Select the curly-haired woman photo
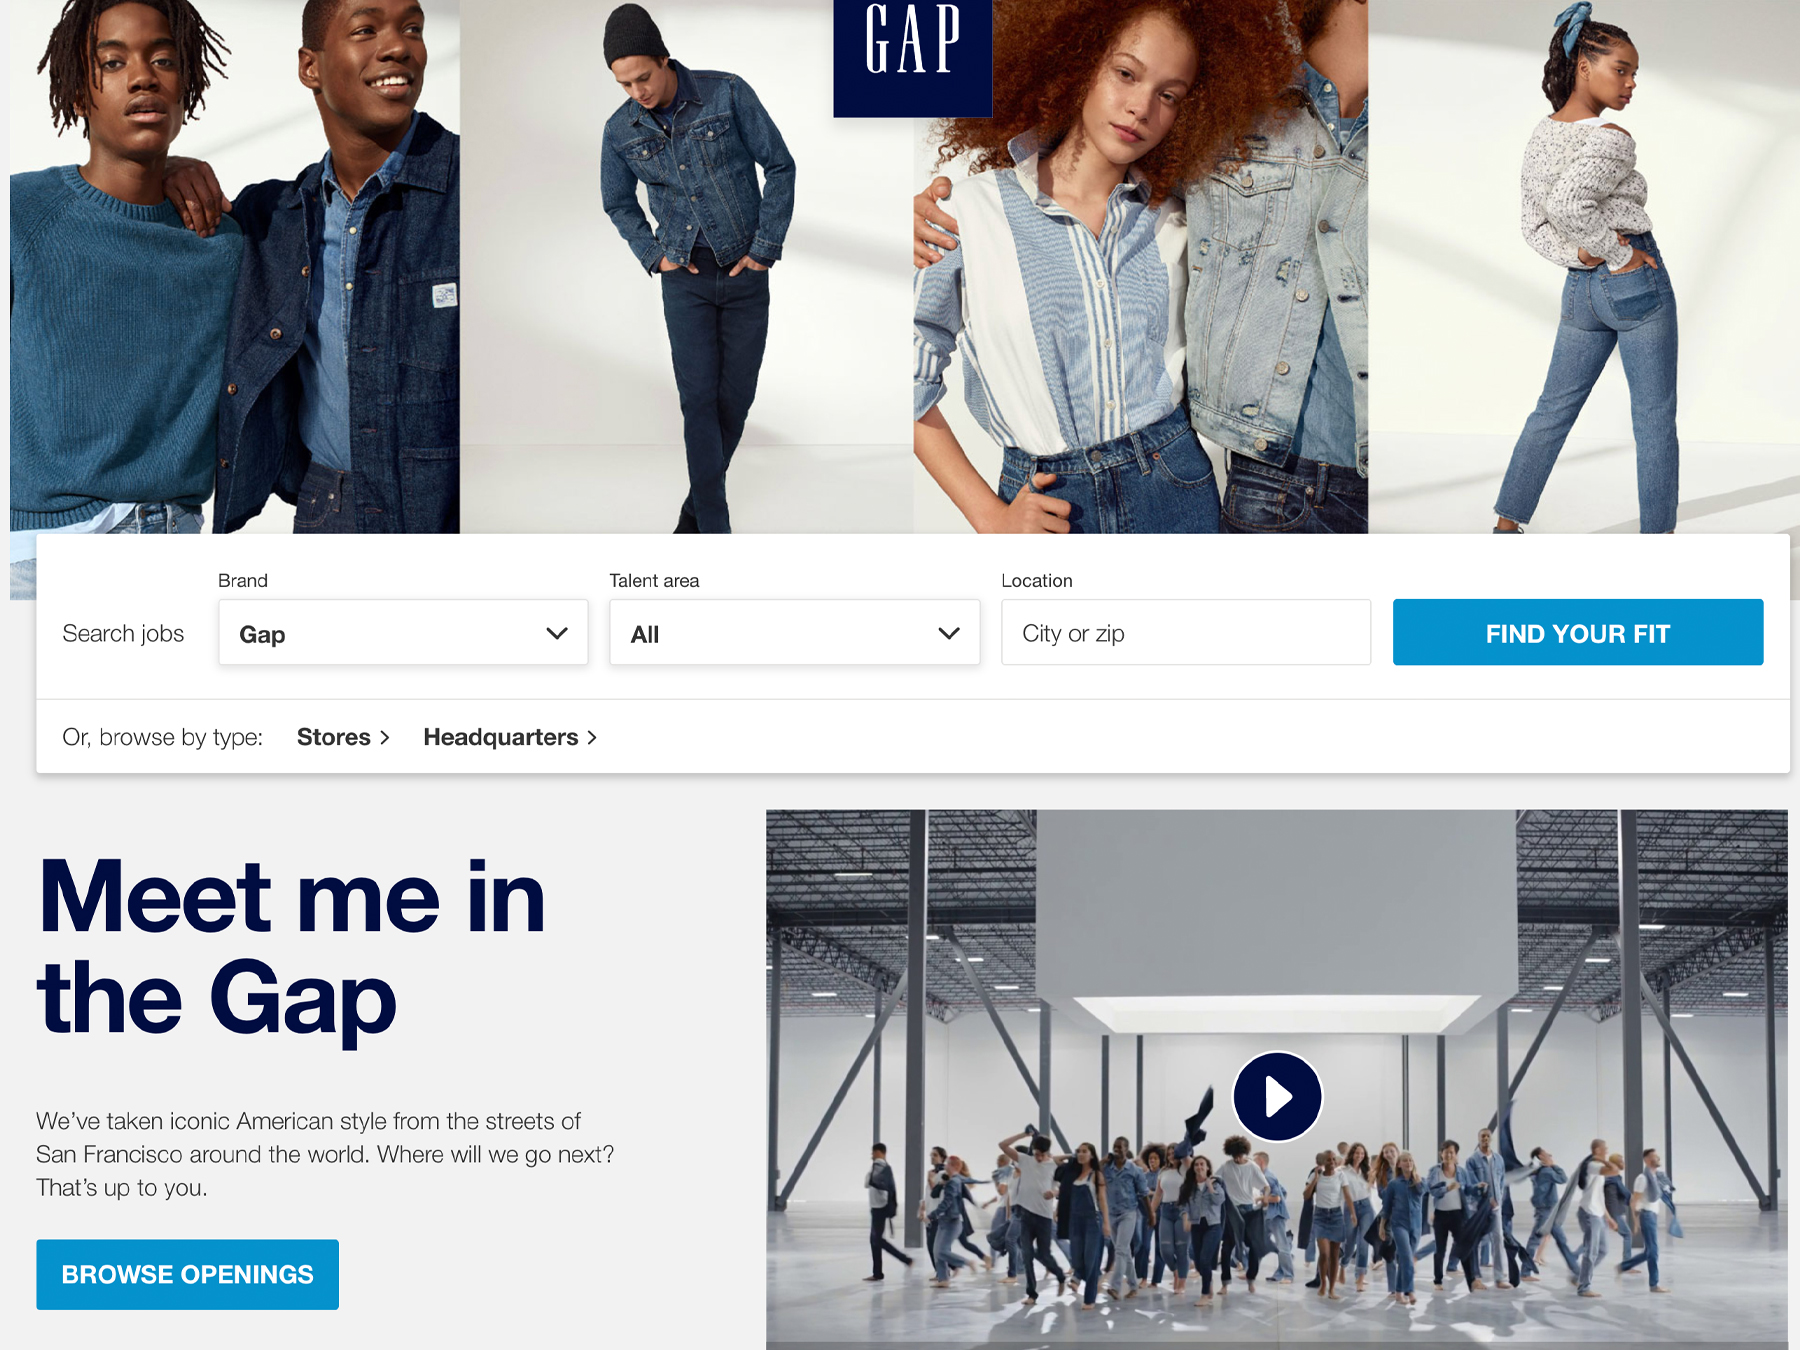 (x=1140, y=267)
